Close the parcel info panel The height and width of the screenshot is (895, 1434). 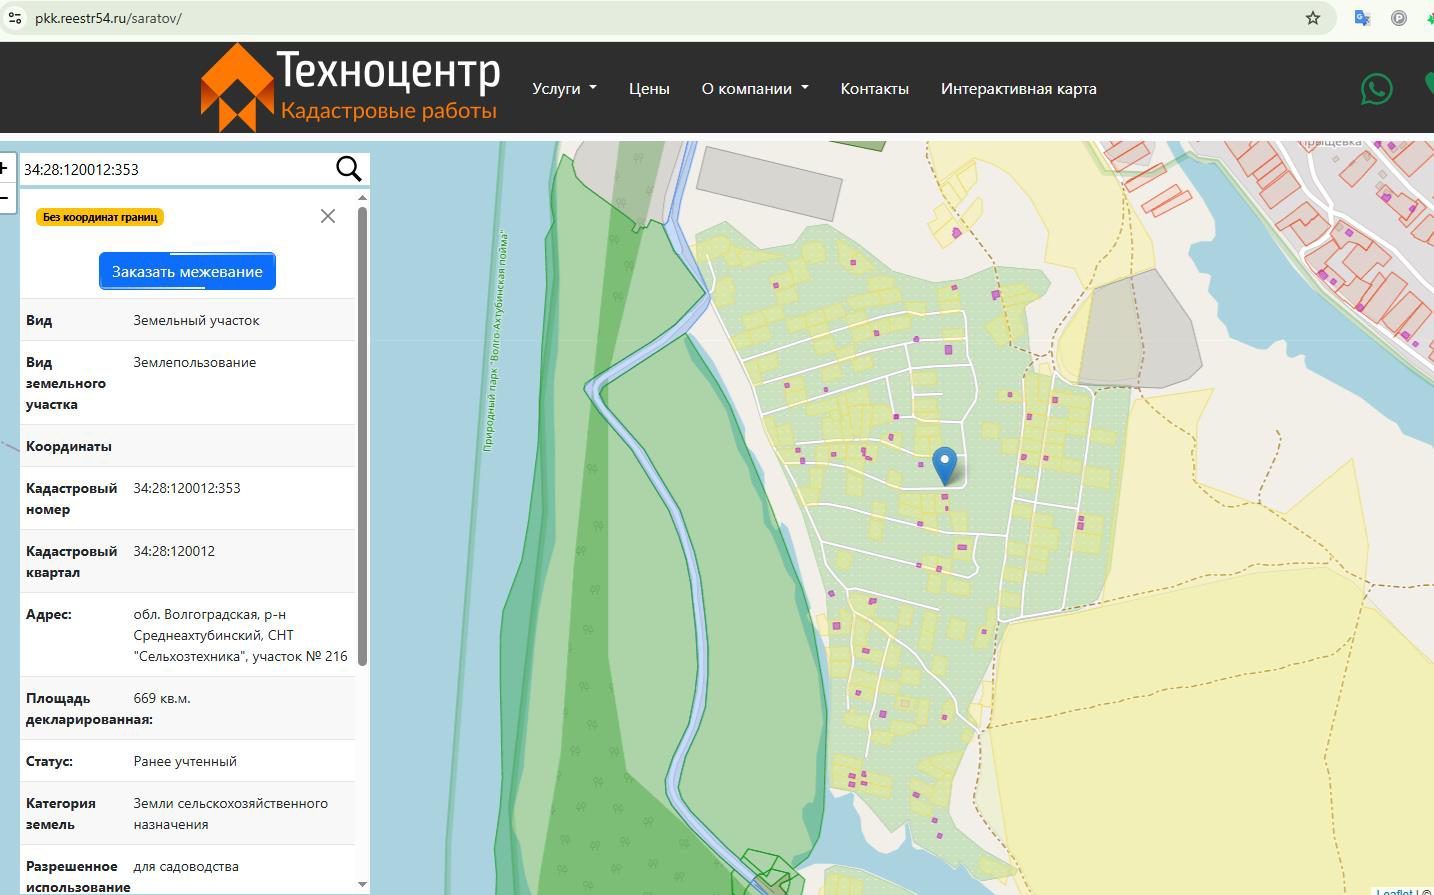tap(328, 216)
